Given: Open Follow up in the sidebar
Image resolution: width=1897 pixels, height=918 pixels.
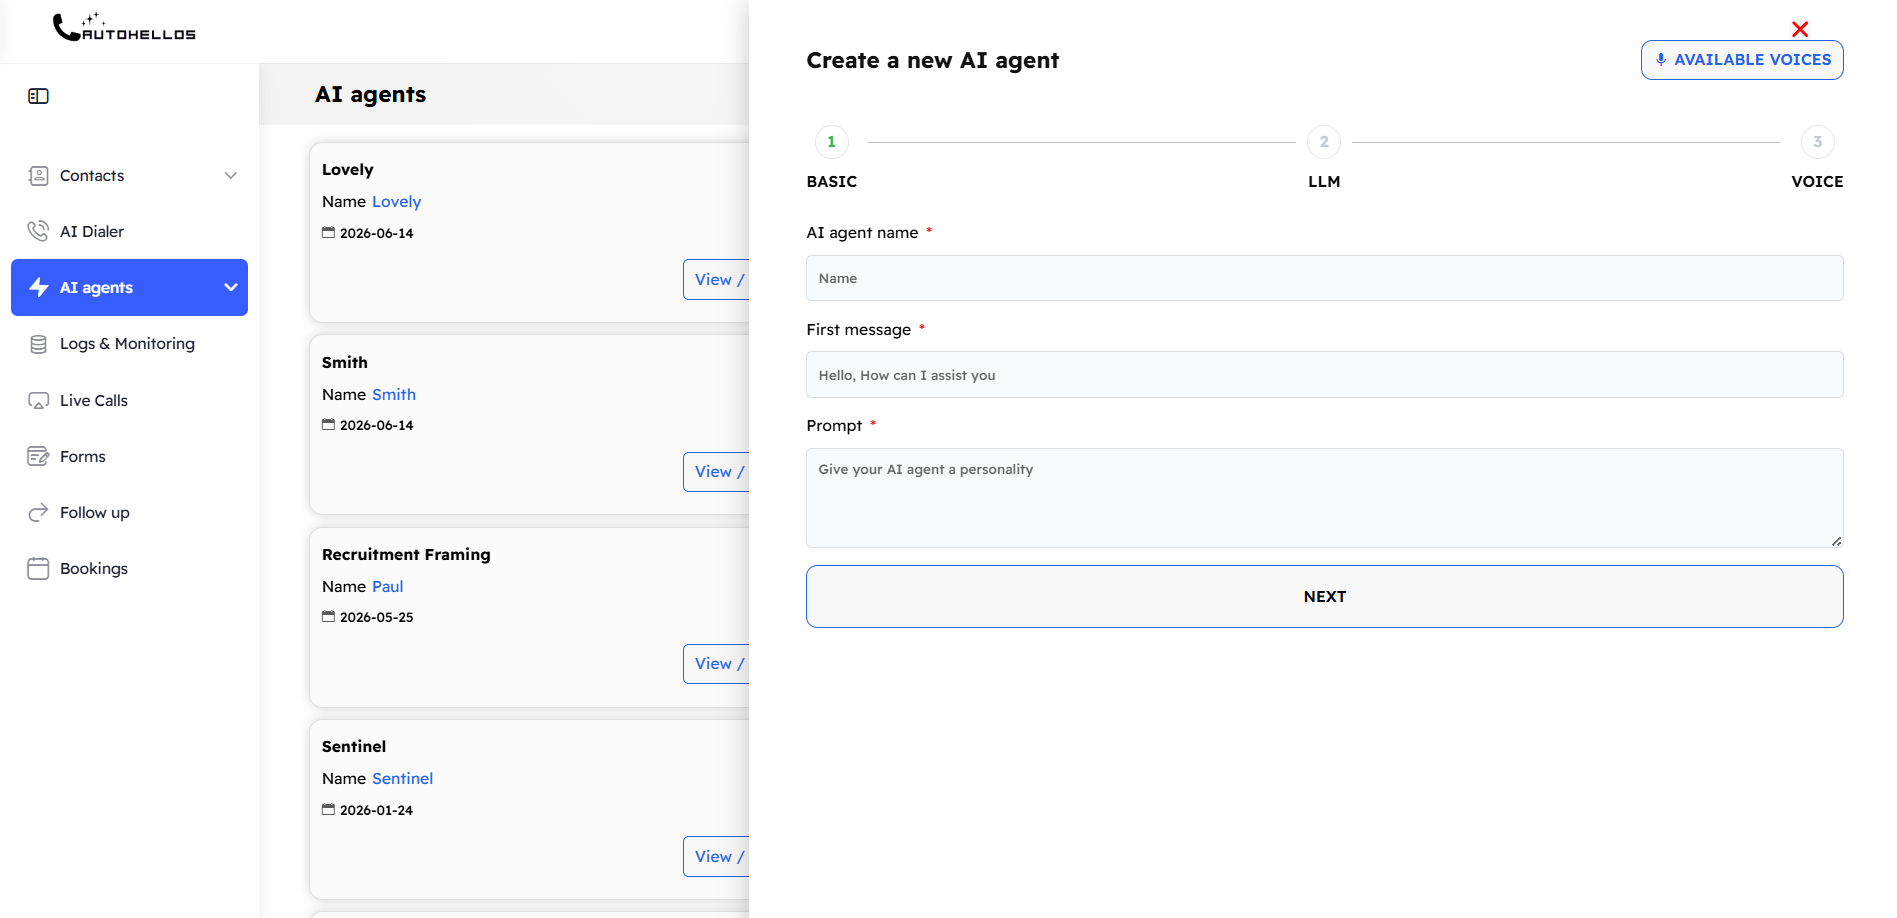Looking at the screenshot, I should [x=130, y=512].
